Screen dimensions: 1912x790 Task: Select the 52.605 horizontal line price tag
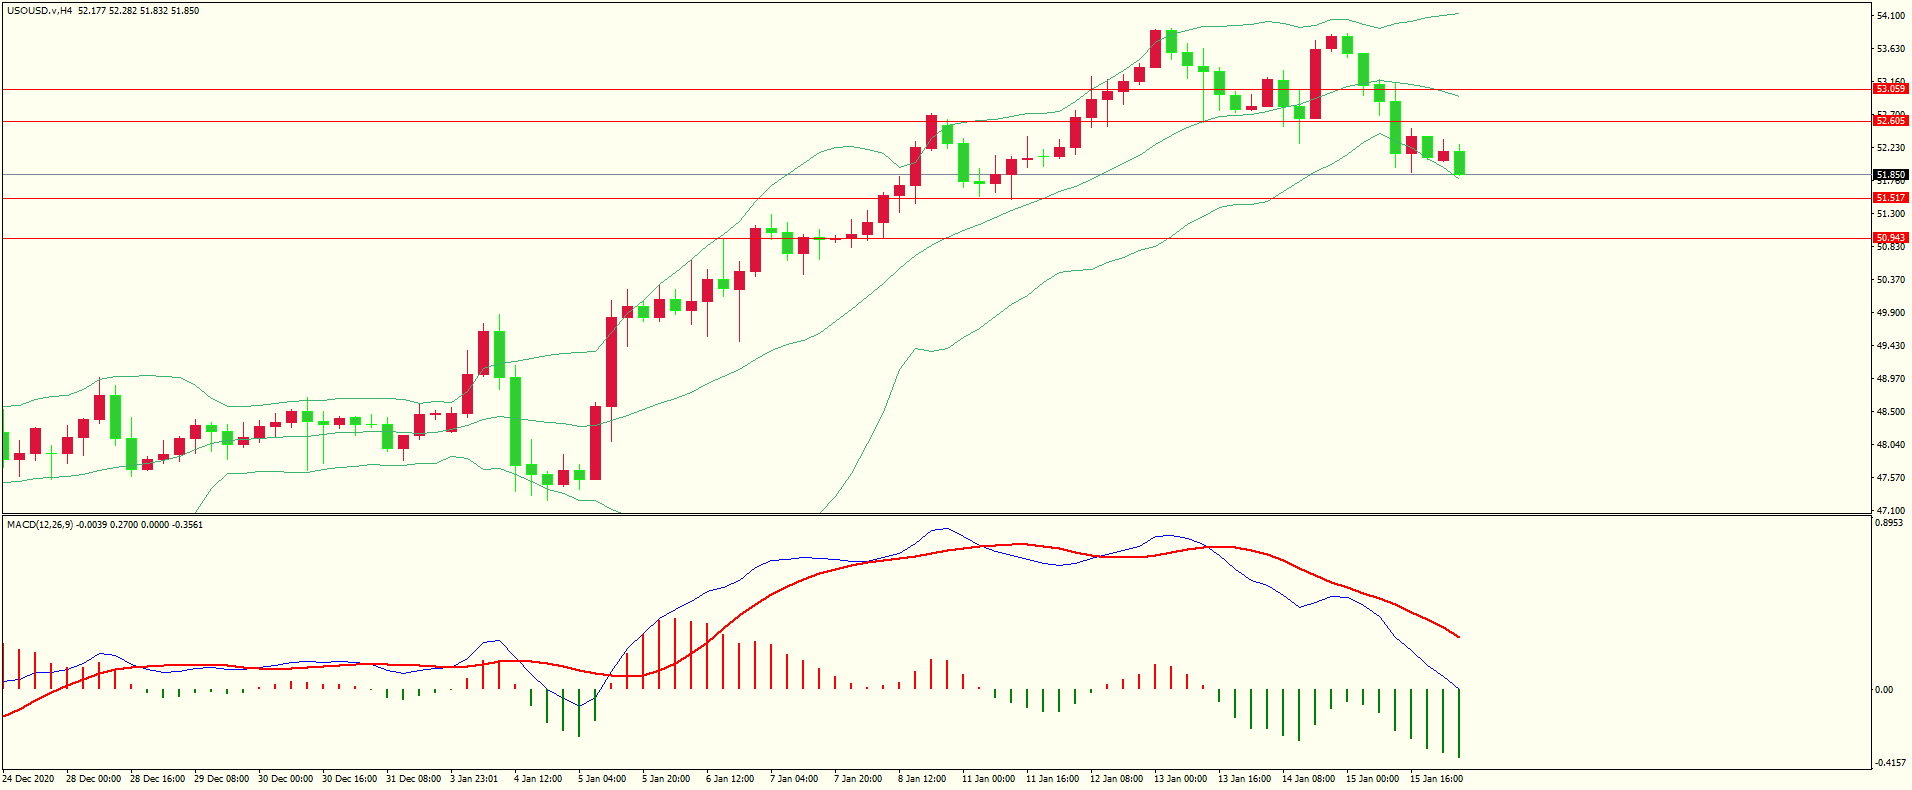click(1890, 121)
